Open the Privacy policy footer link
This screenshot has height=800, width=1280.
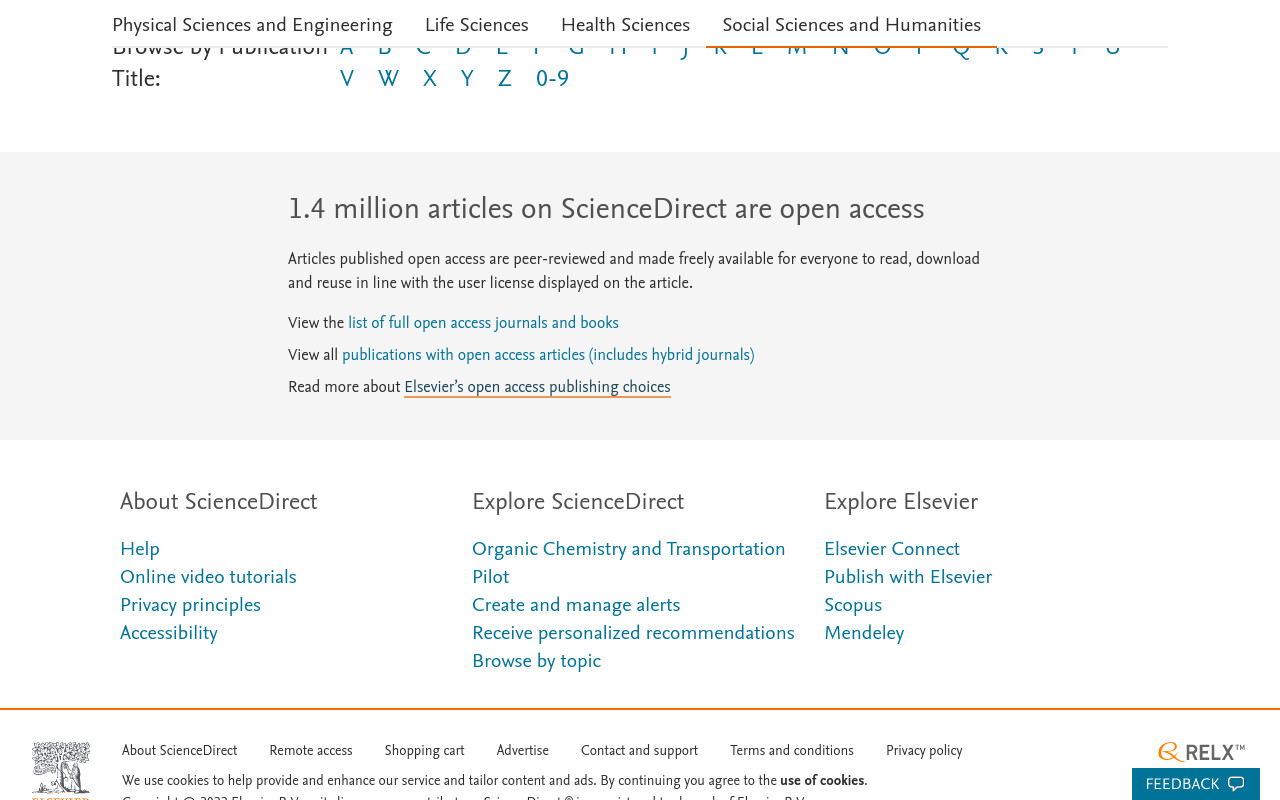pyautogui.click(x=924, y=750)
